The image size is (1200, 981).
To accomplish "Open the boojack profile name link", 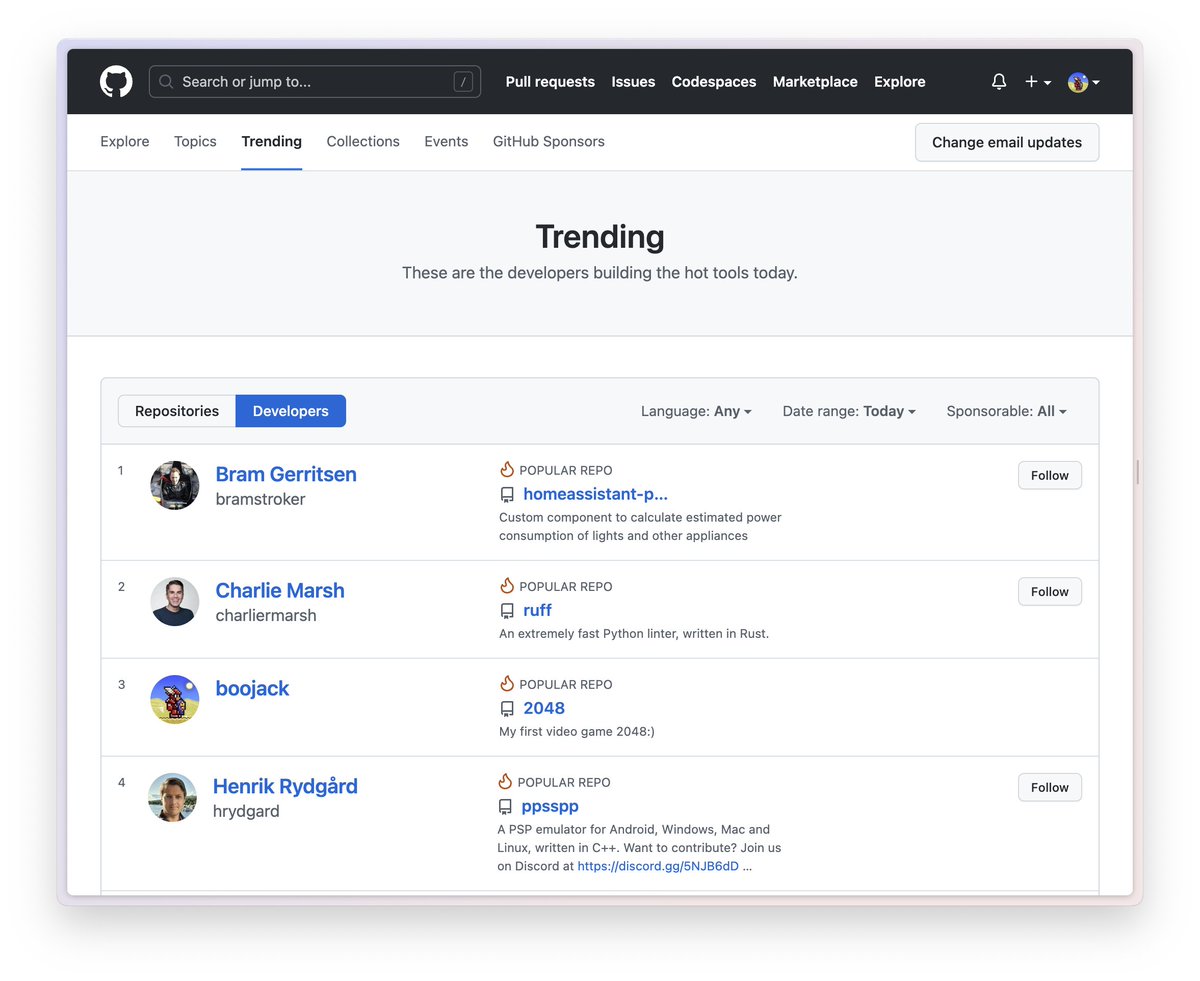I will (252, 688).
